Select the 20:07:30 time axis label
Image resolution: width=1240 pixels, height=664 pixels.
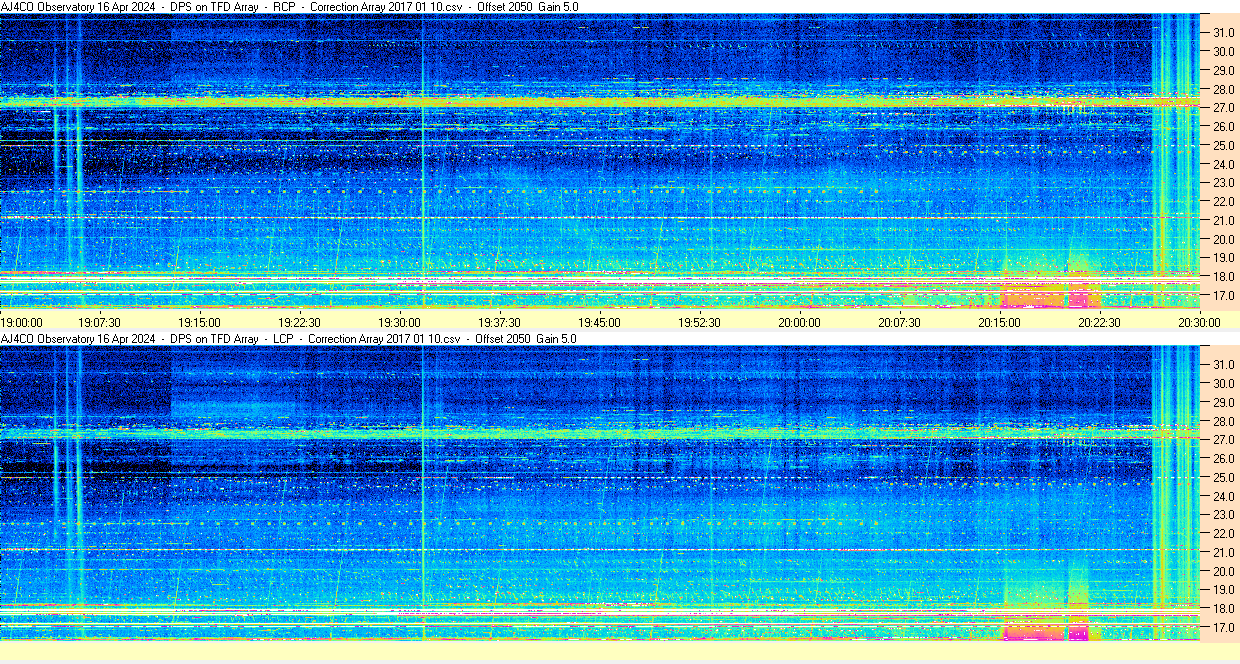(899, 322)
